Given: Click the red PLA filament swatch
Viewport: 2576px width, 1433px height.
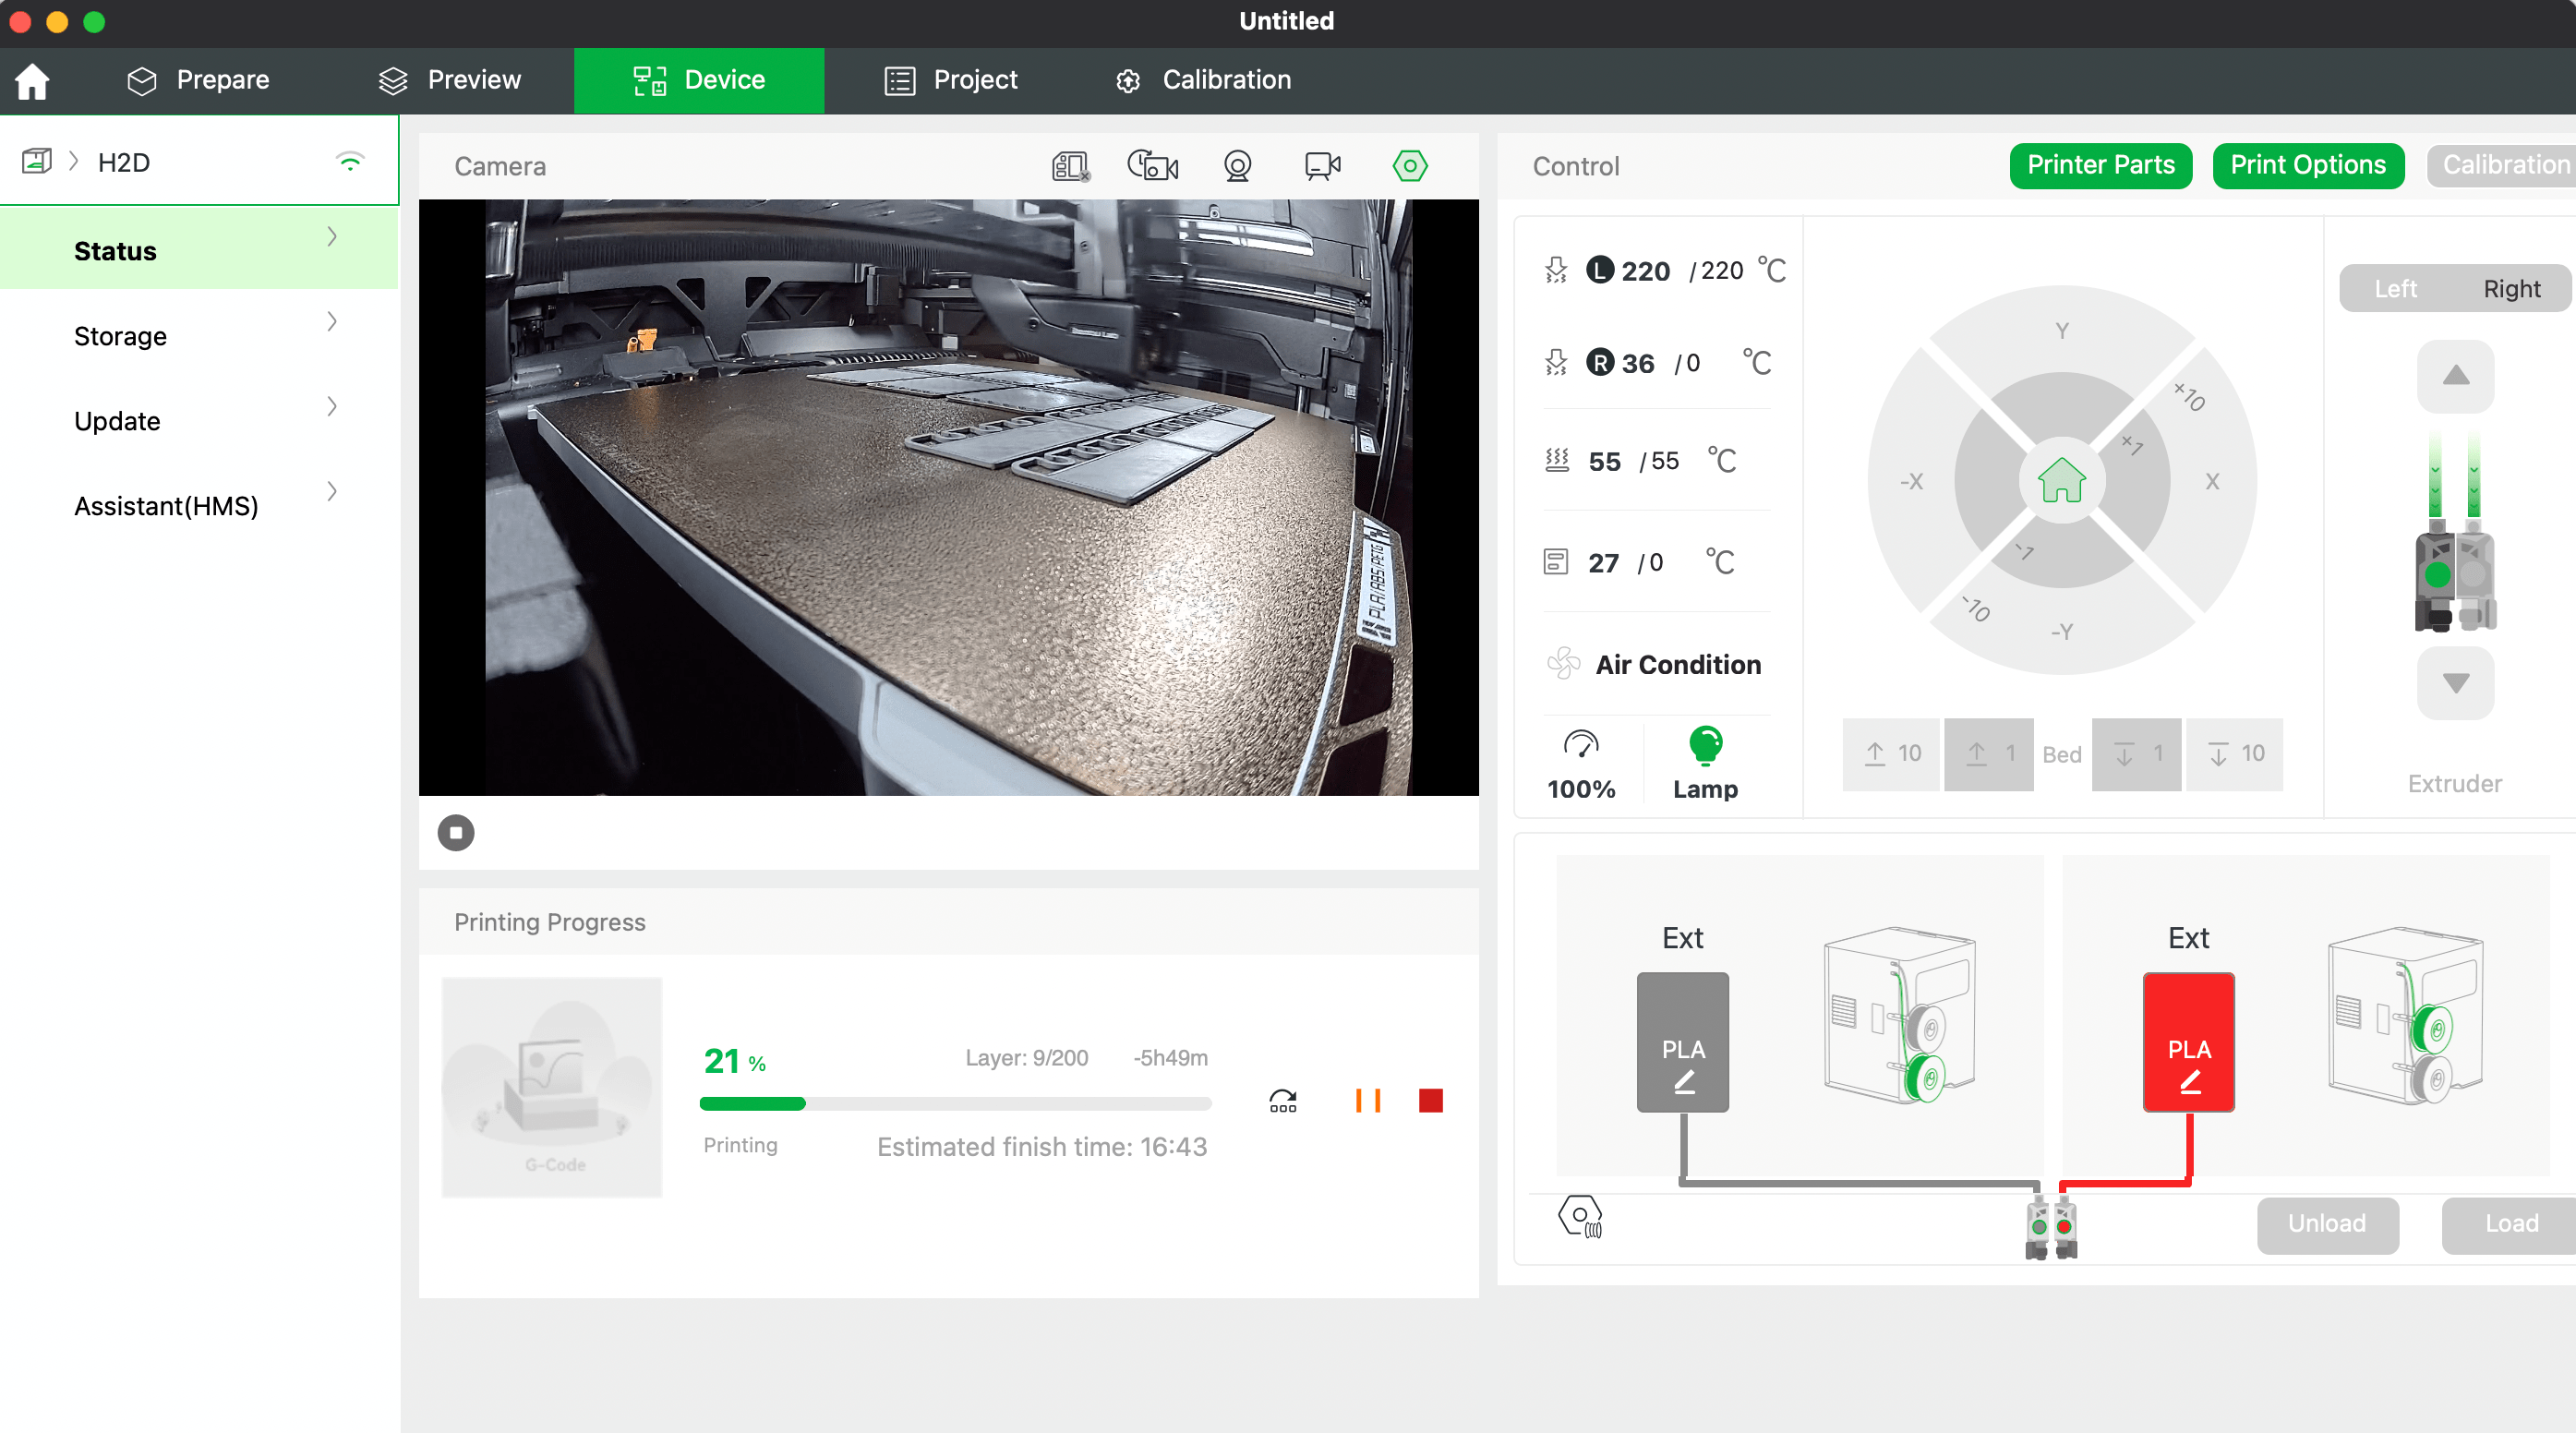Looking at the screenshot, I should 2188,1042.
